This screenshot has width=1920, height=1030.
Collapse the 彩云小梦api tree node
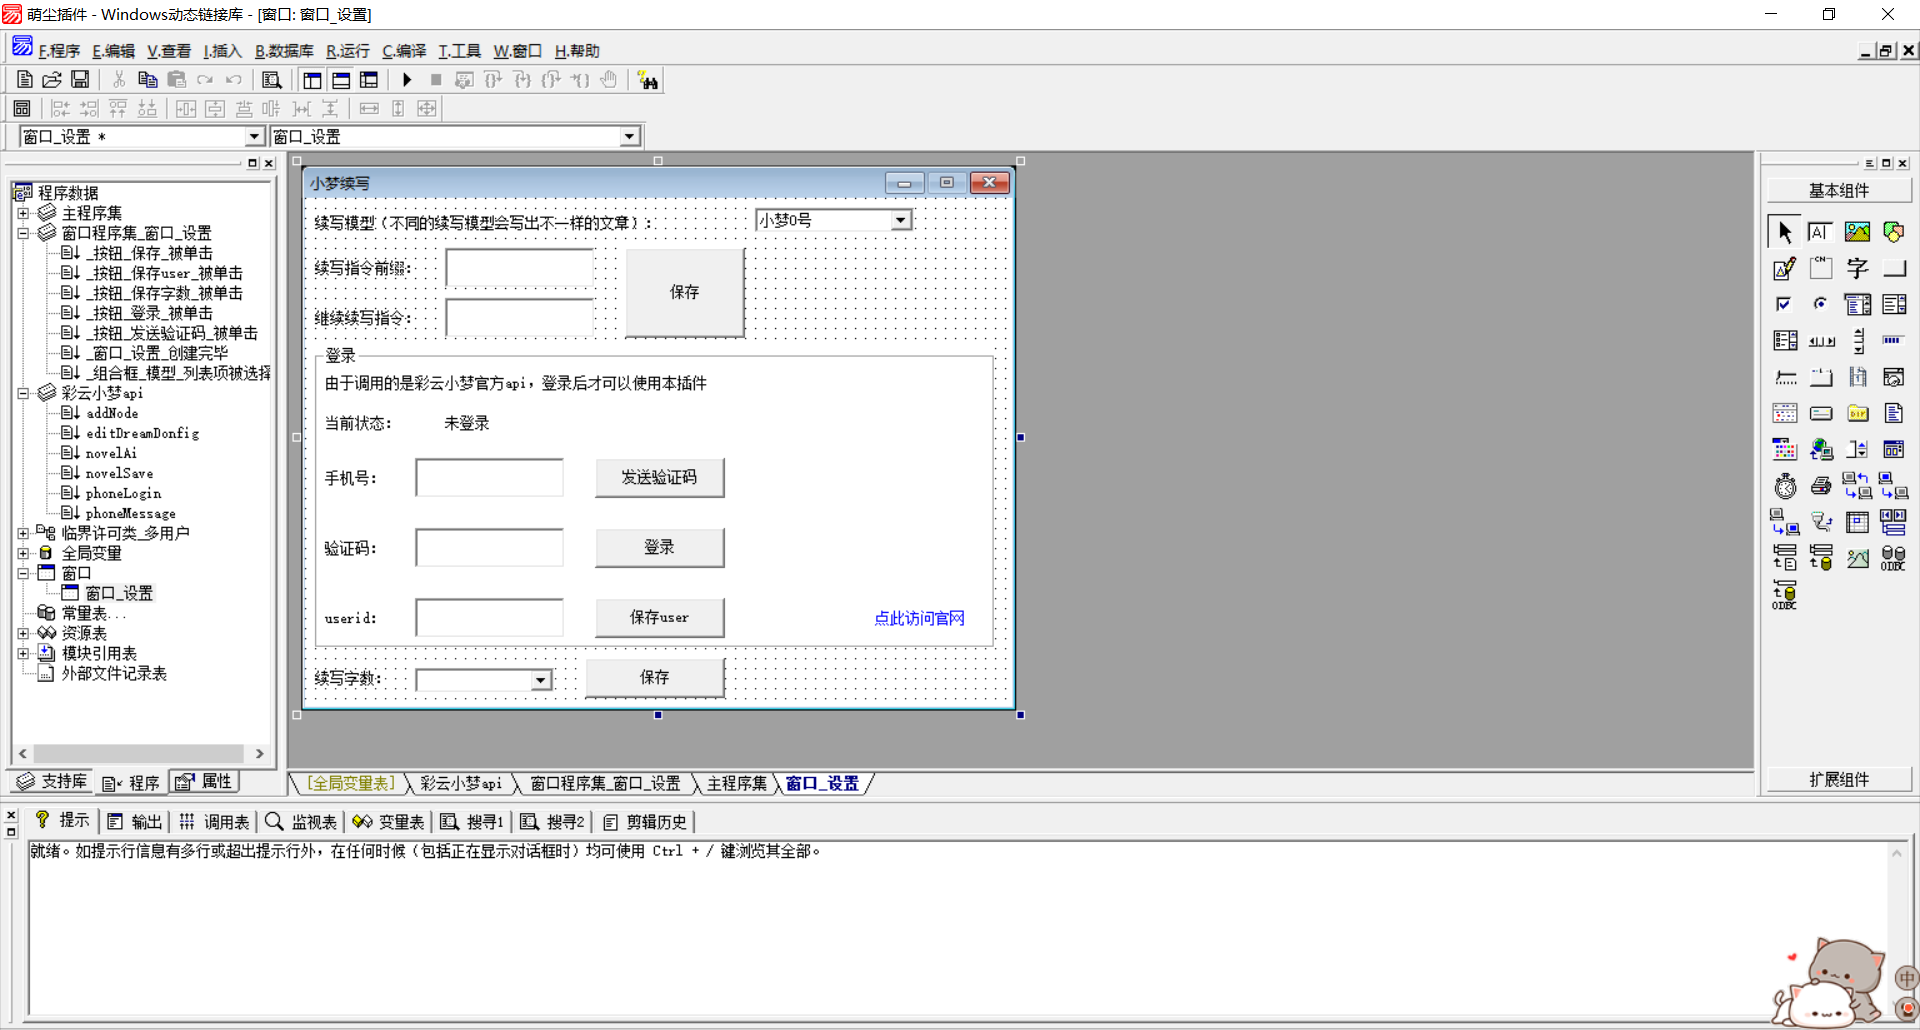click(24, 393)
